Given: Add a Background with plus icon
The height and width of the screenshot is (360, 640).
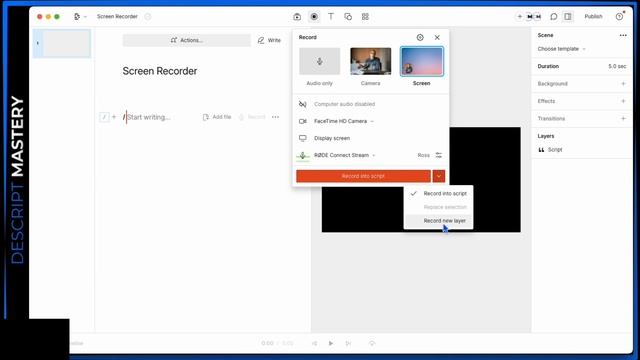Looking at the screenshot, I should (x=623, y=84).
